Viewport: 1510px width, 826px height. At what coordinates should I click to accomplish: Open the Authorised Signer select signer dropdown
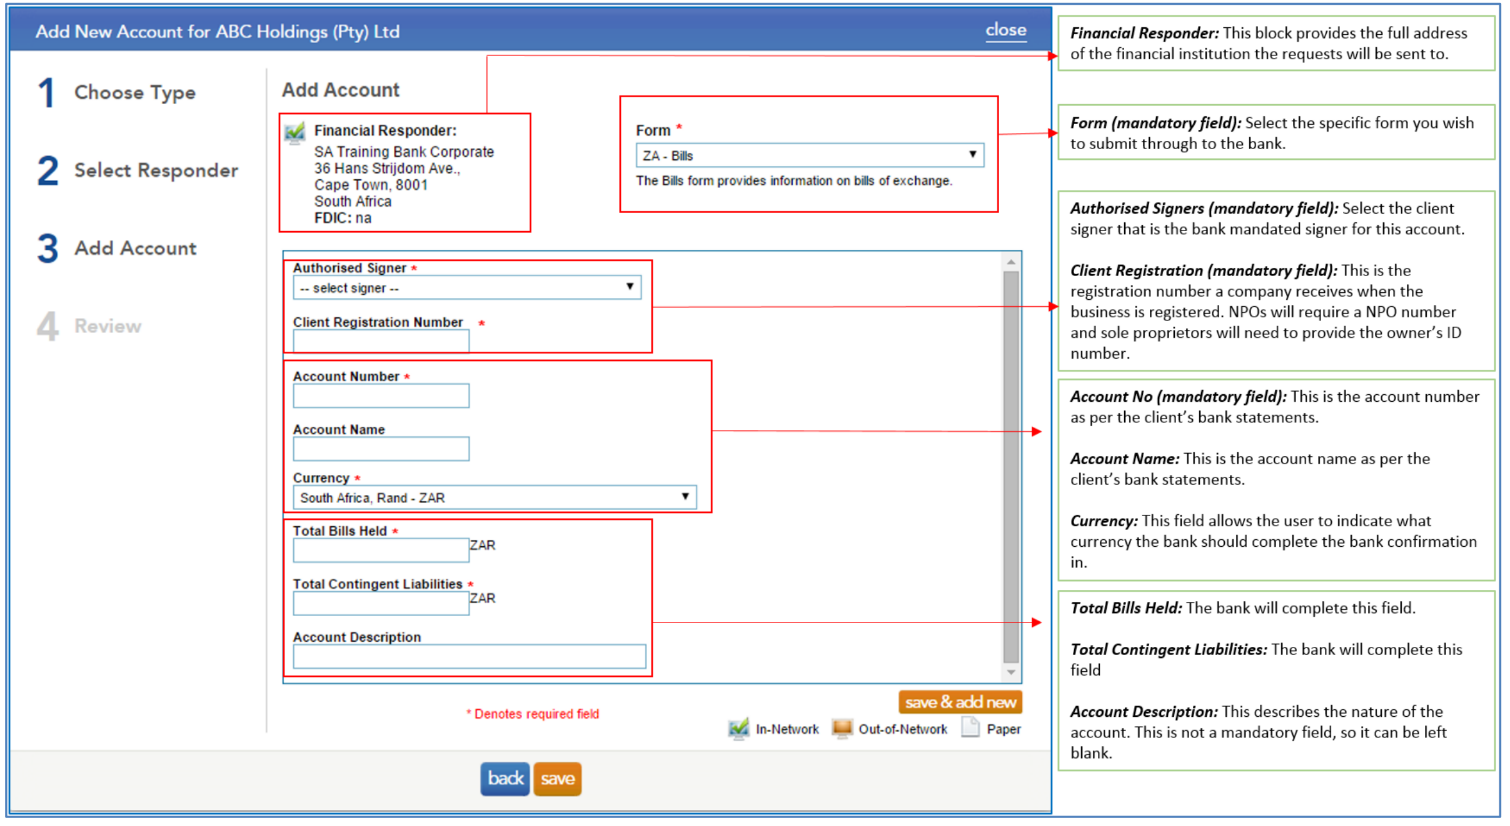(467, 288)
